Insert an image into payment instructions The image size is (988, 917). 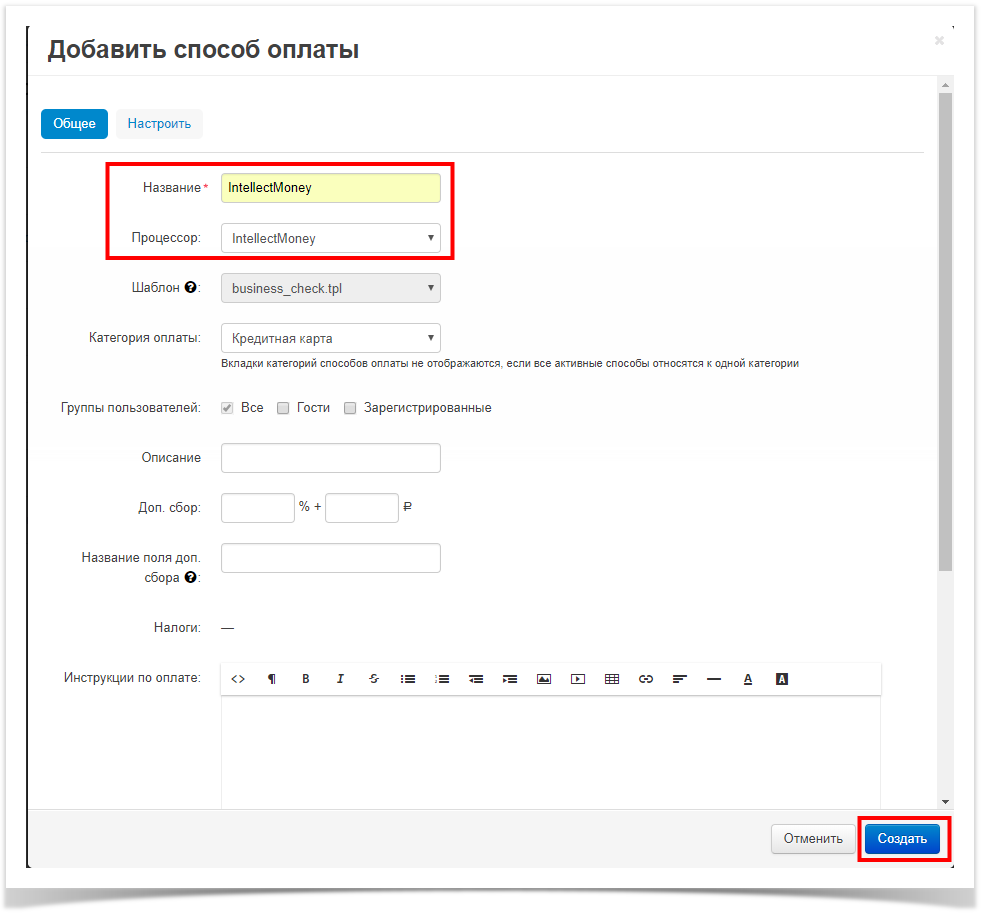click(544, 679)
